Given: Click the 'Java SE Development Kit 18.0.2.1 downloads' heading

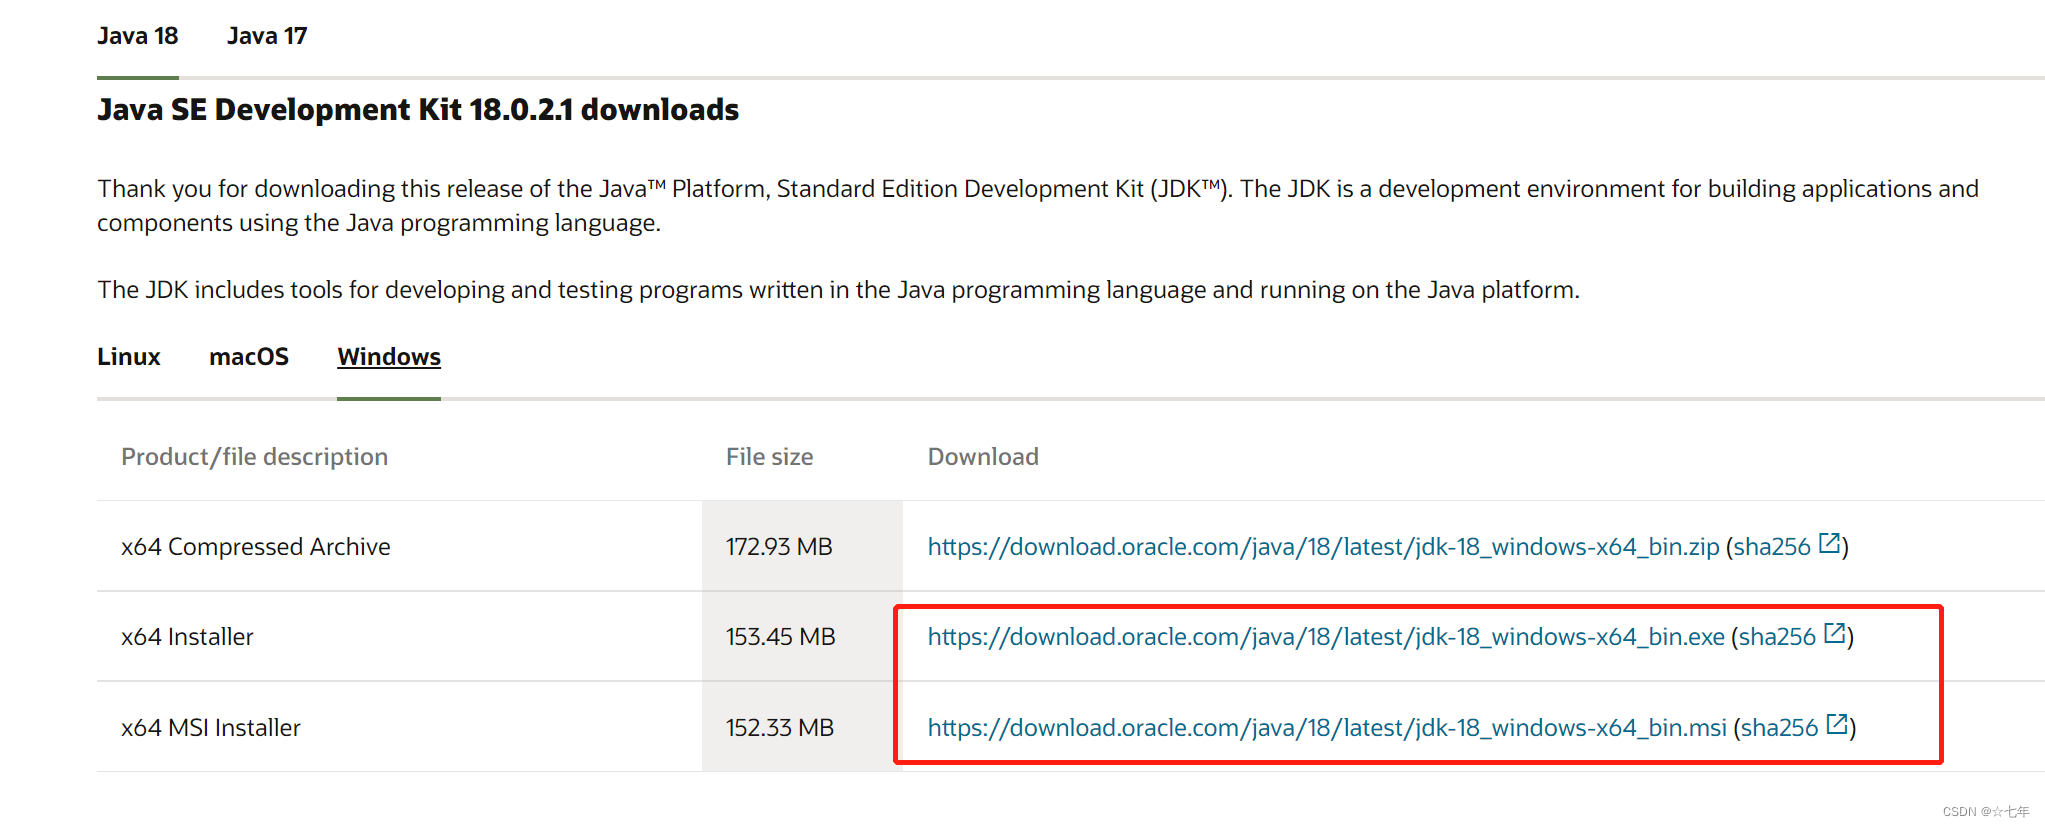Looking at the screenshot, I should [418, 110].
